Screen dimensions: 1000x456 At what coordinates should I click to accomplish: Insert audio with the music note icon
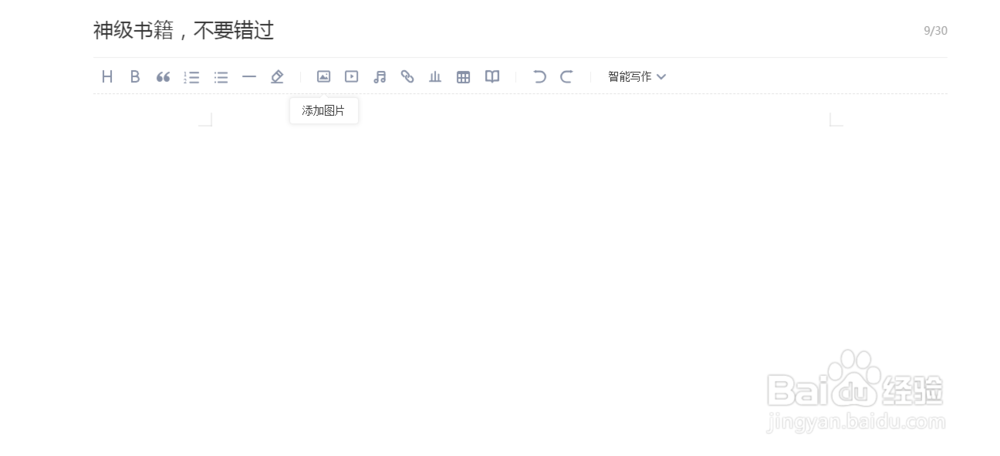click(x=379, y=77)
